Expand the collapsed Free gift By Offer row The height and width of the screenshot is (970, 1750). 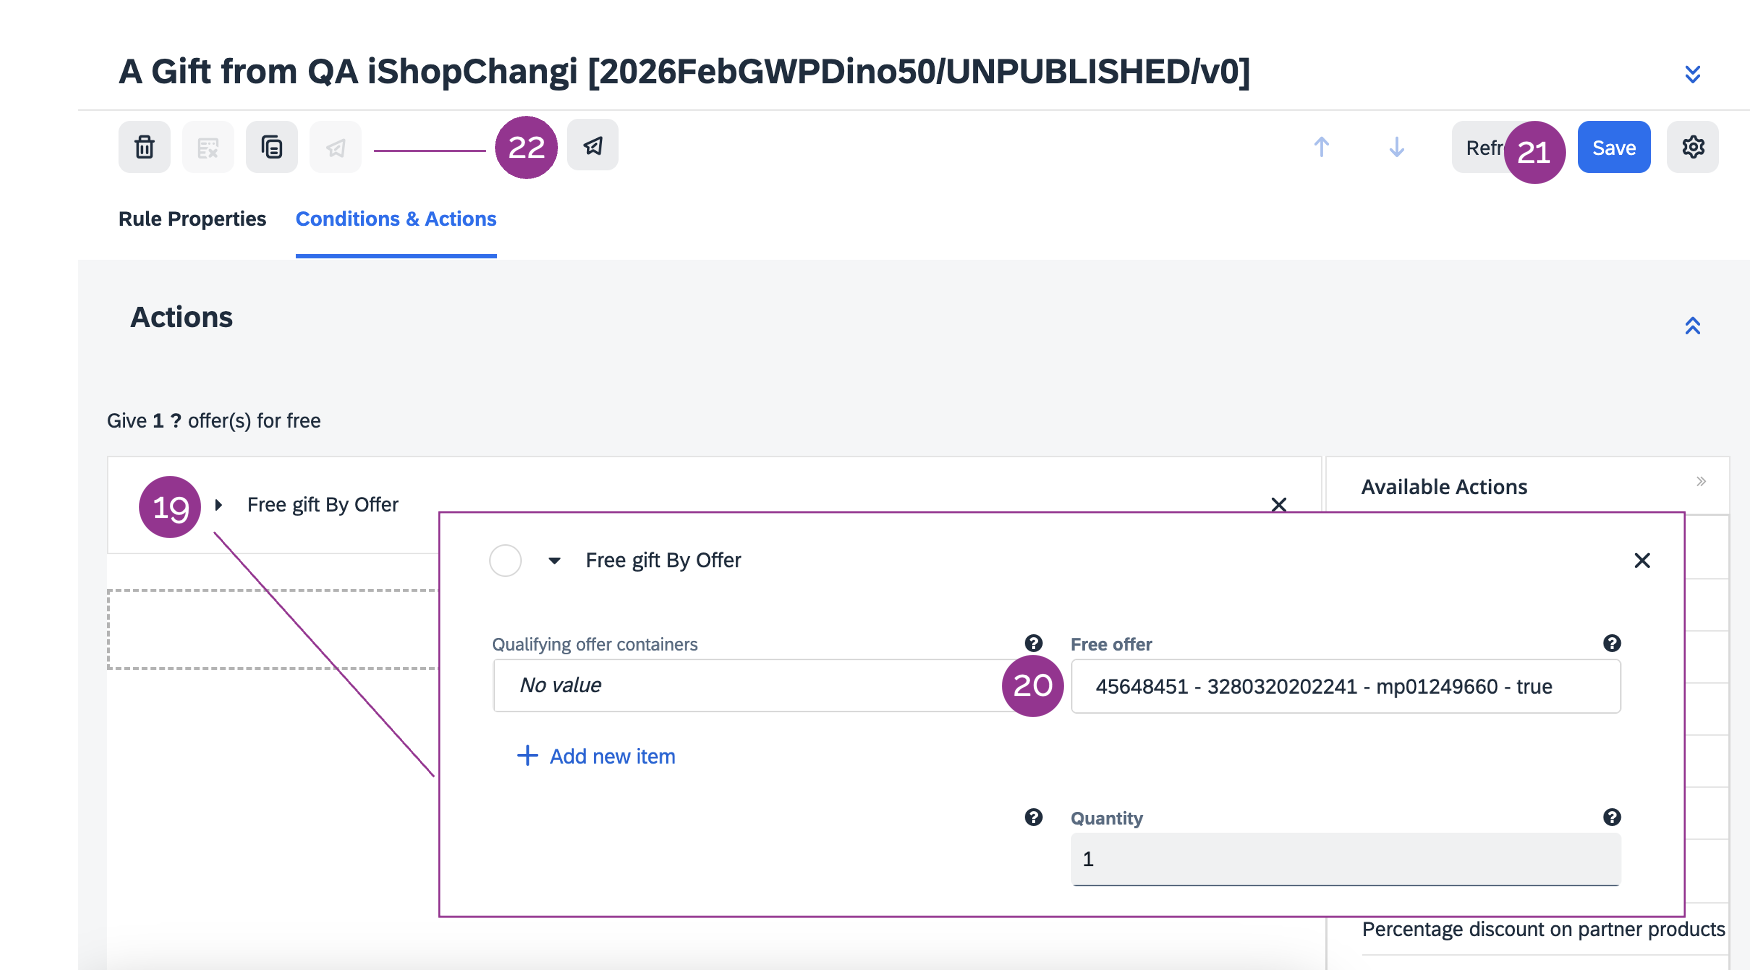click(218, 505)
